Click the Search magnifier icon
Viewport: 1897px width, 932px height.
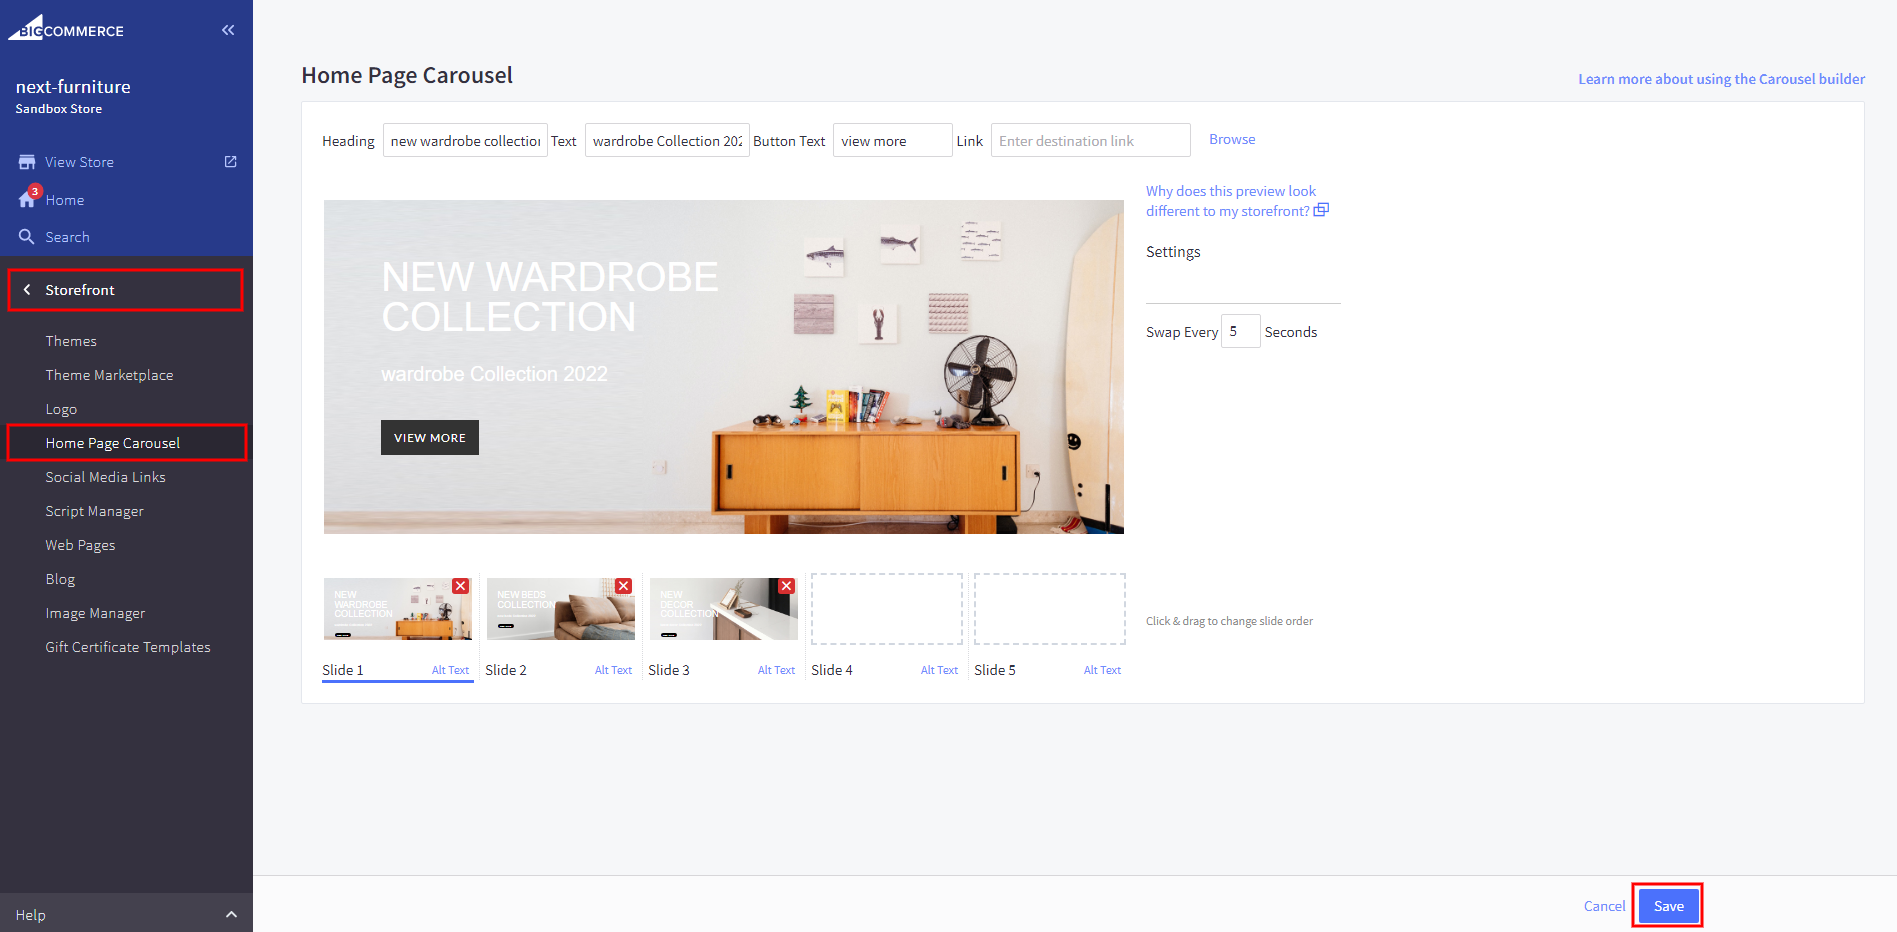[27, 237]
